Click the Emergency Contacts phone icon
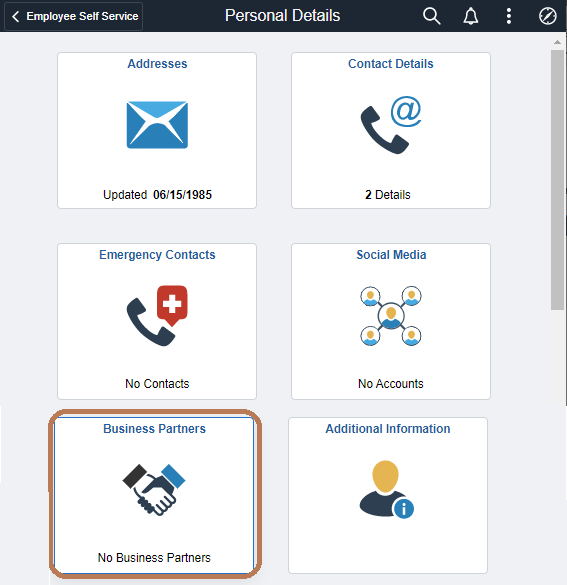 coord(157,316)
